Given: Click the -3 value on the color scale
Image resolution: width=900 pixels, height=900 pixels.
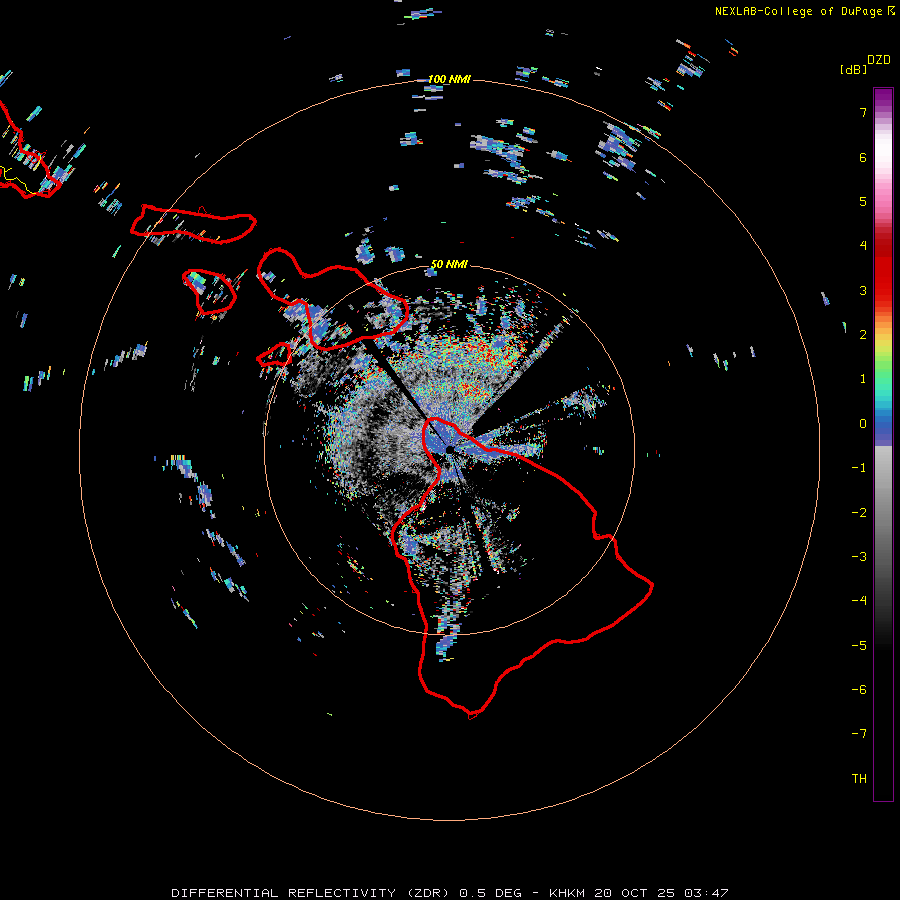Looking at the screenshot, I should tap(859, 557).
